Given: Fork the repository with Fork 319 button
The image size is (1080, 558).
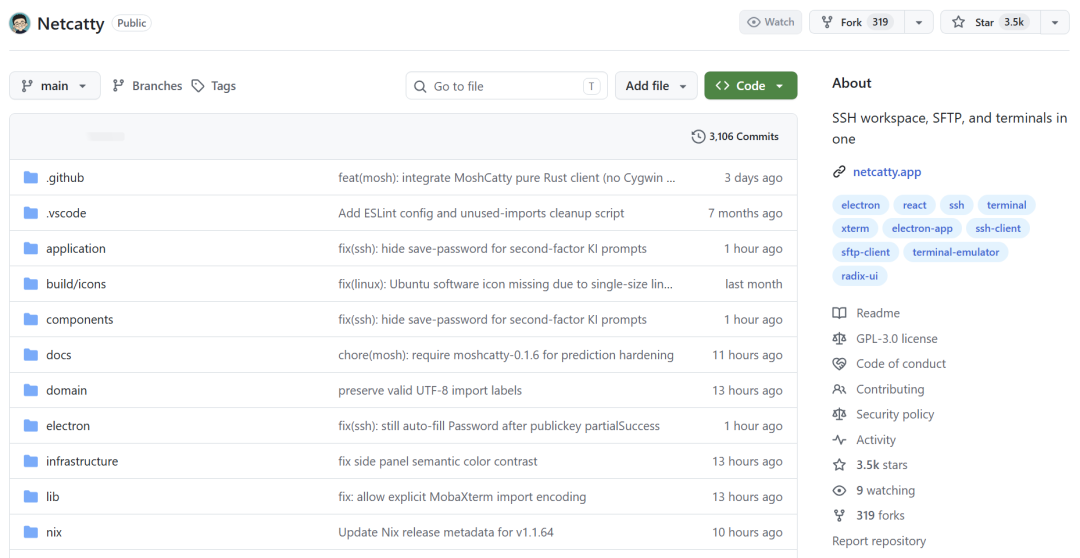Looking at the screenshot, I should tap(858, 22).
